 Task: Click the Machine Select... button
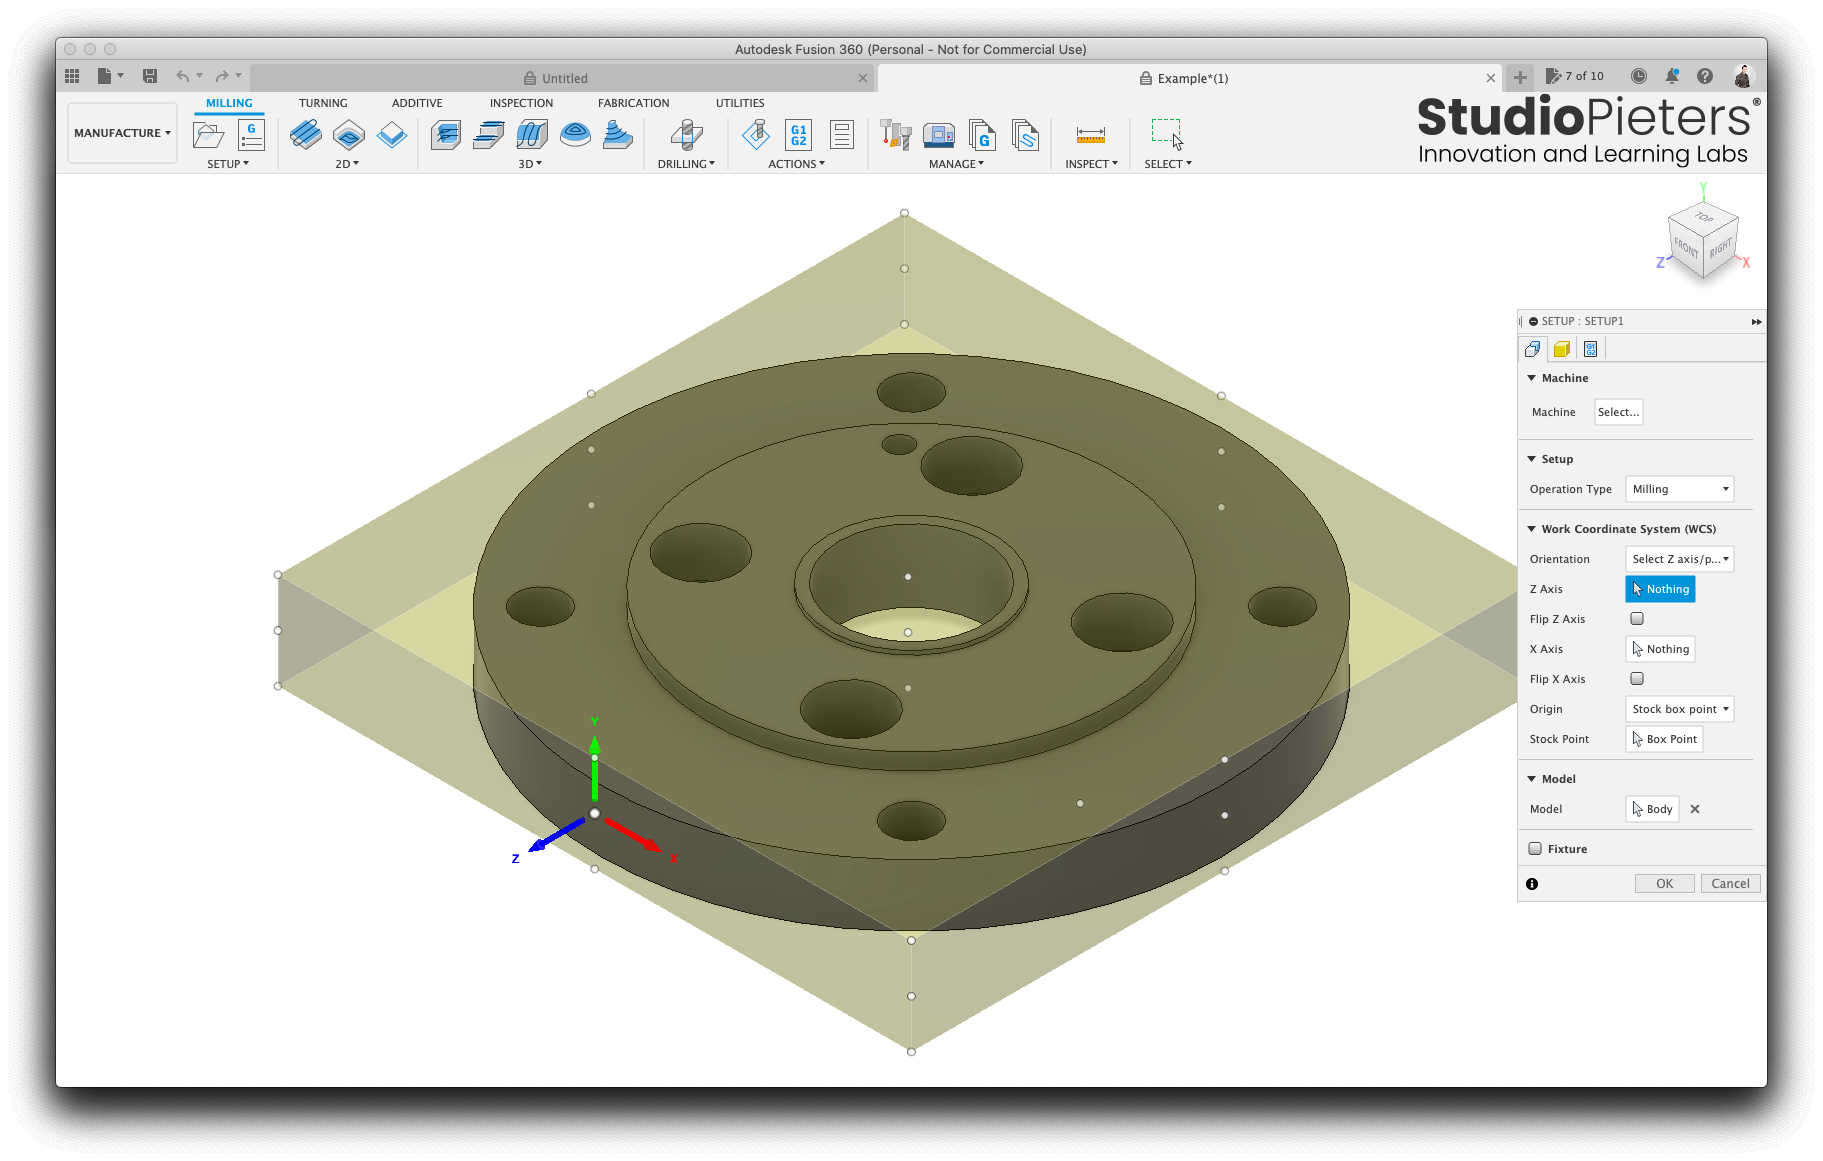(x=1618, y=412)
